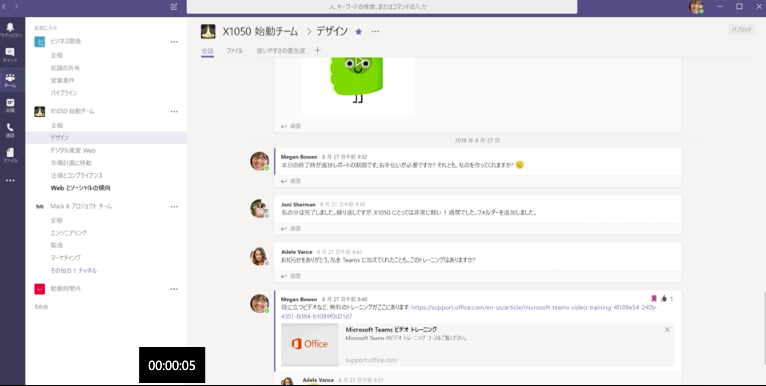Open the Chat icon in left rail

click(x=10, y=55)
